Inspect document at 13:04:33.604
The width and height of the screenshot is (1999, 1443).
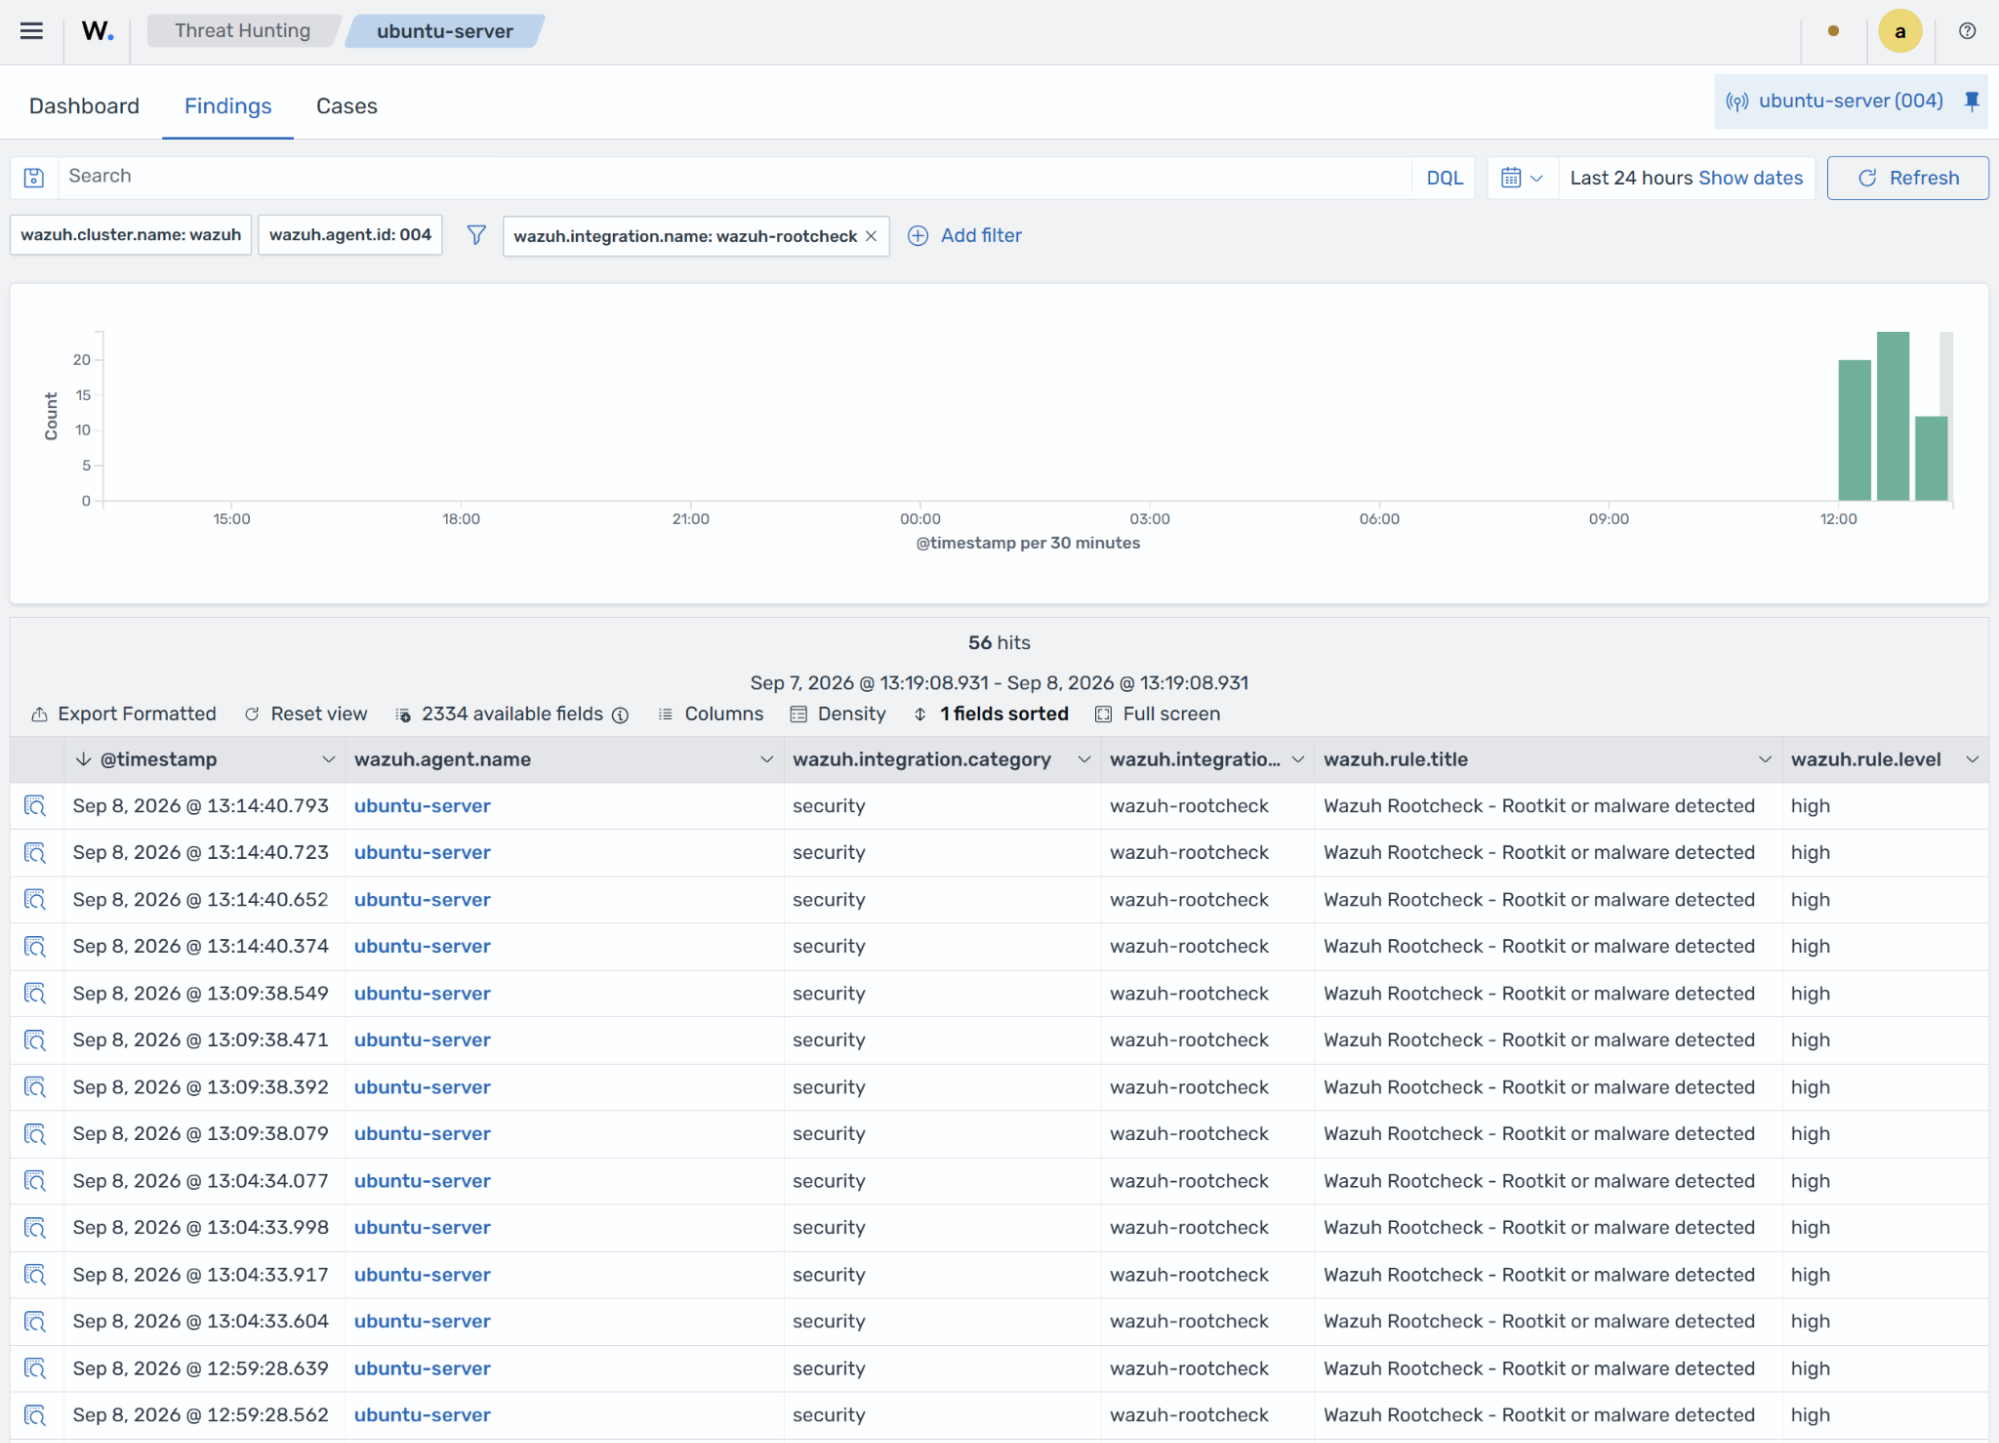tap(35, 1322)
